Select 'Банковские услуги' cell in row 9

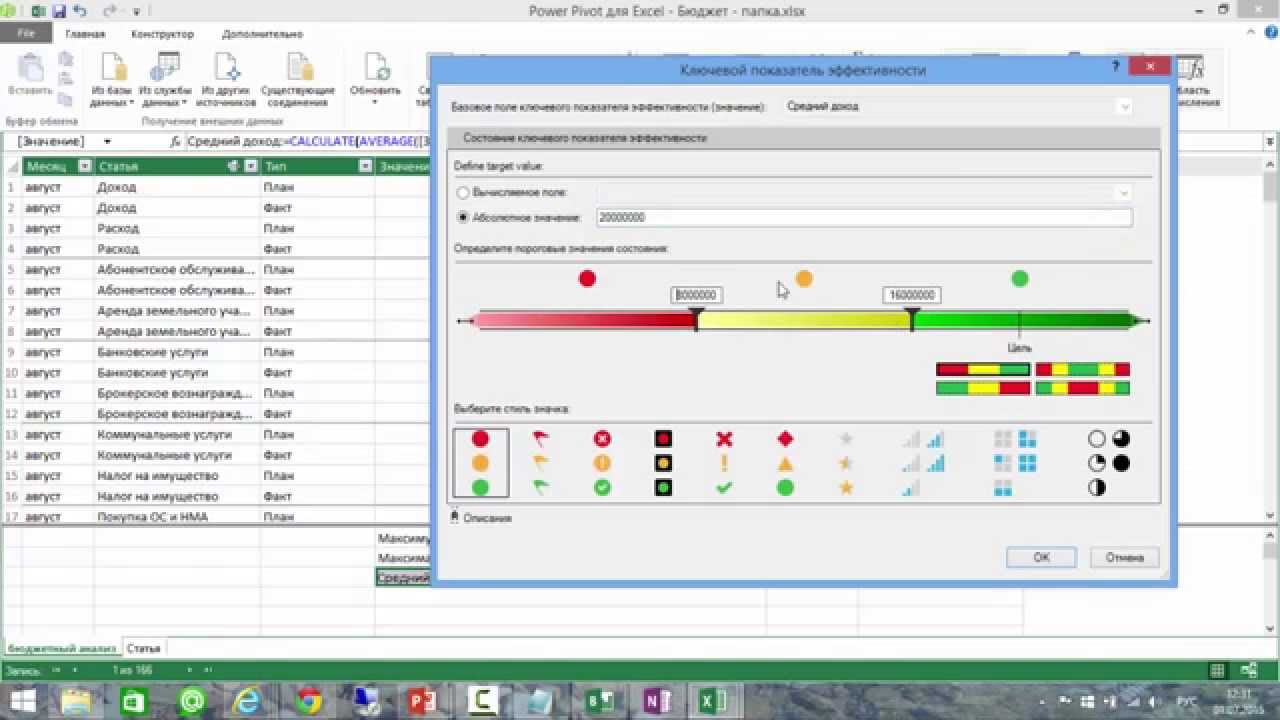[177, 352]
